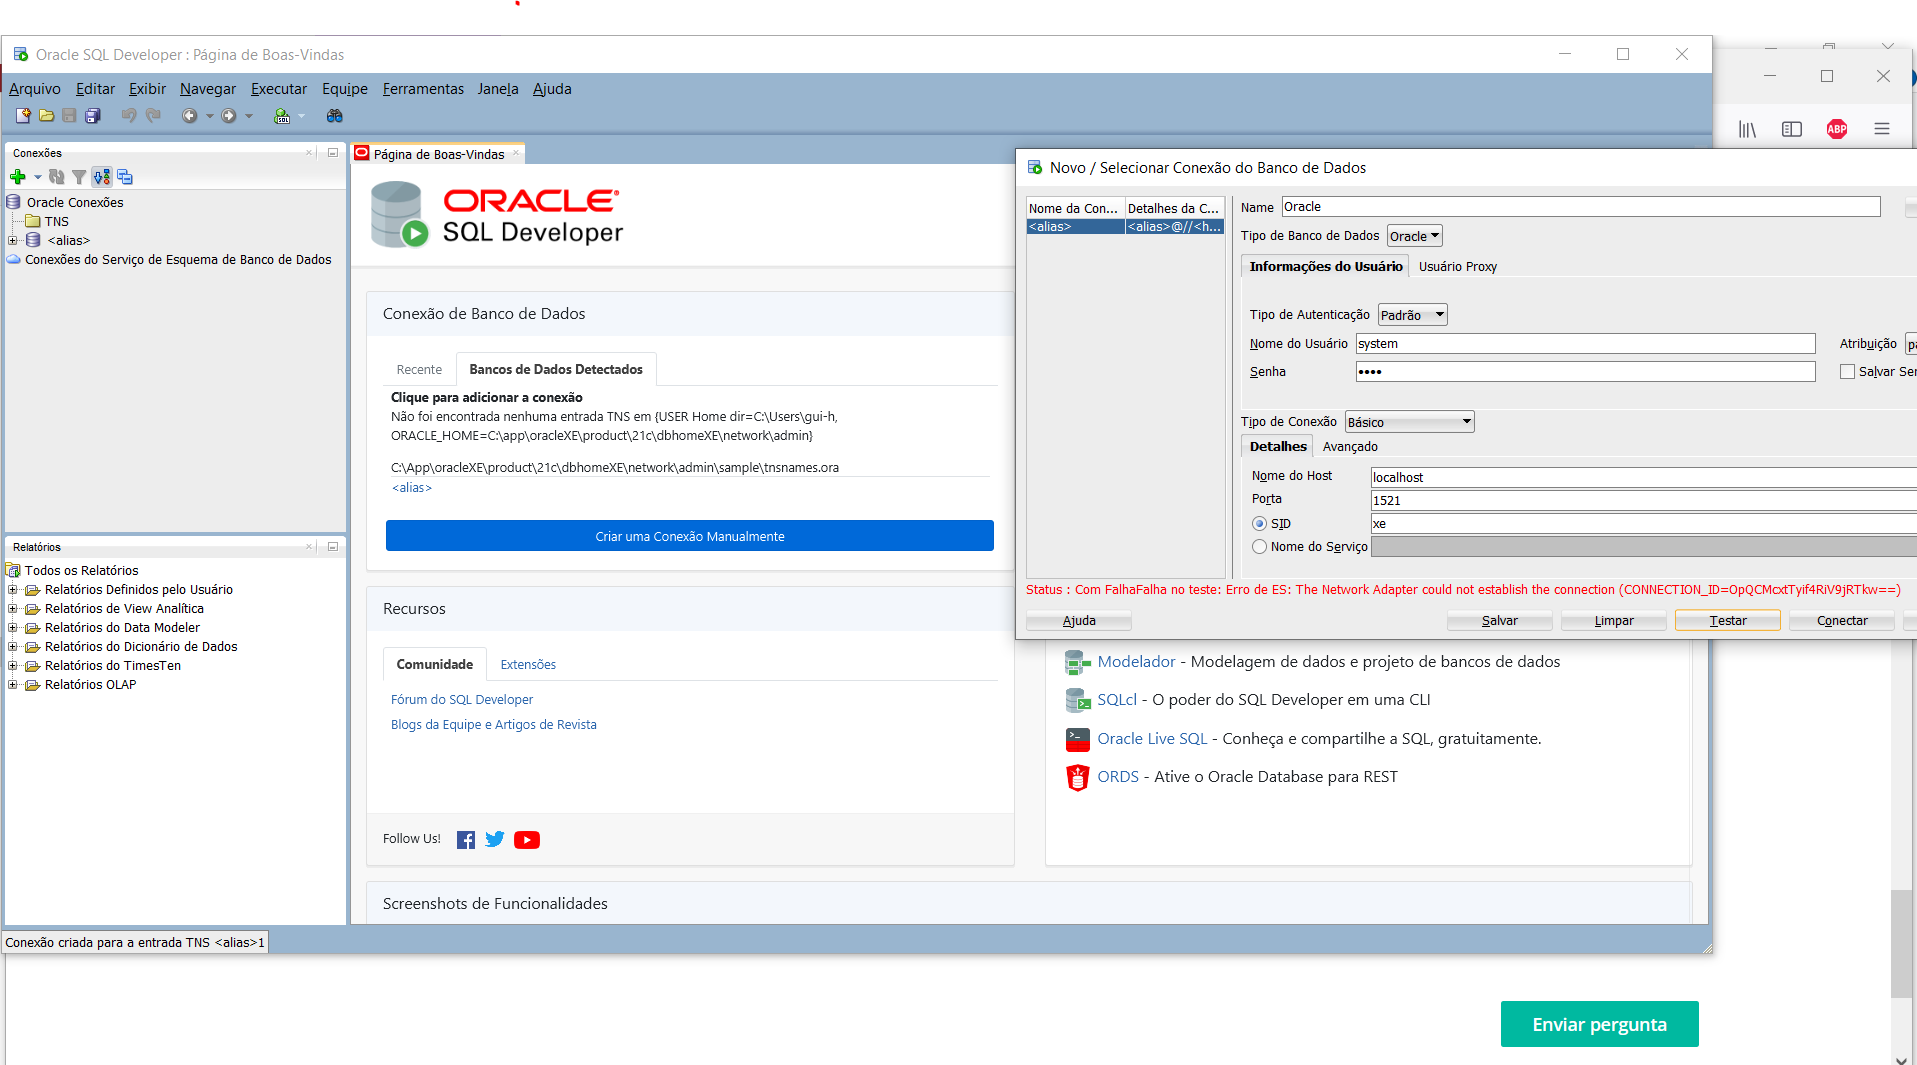The image size is (1917, 1065).
Task: Open the Atribuição dropdown
Action: (x=1911, y=344)
